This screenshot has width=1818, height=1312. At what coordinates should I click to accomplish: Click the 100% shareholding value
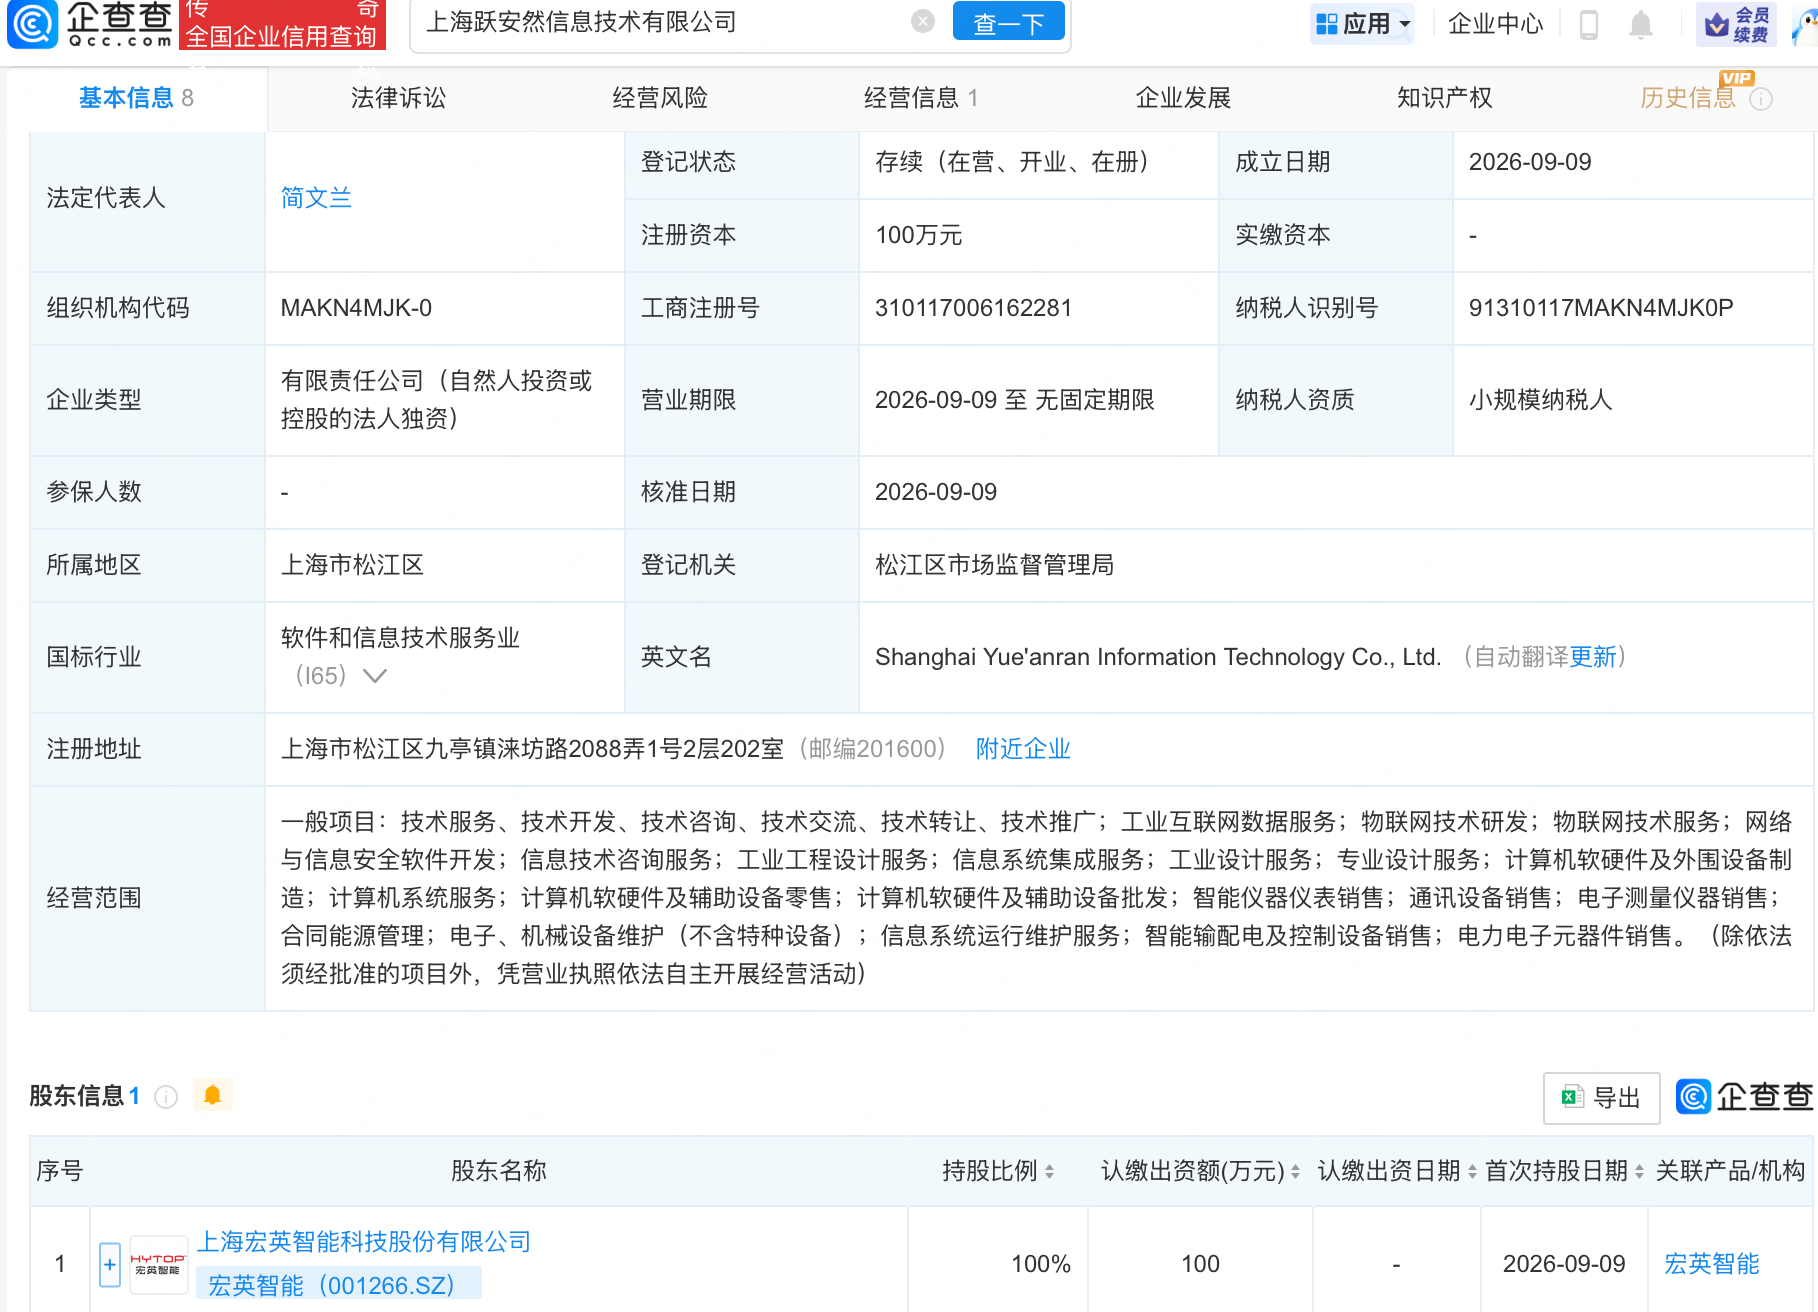(x=1040, y=1264)
